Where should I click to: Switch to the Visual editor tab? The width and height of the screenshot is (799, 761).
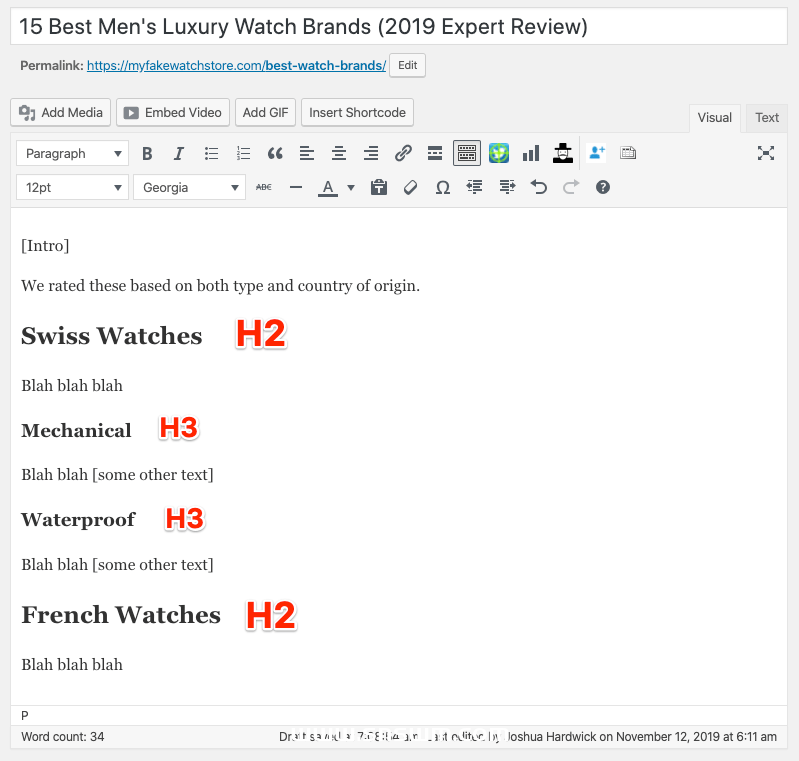click(714, 118)
